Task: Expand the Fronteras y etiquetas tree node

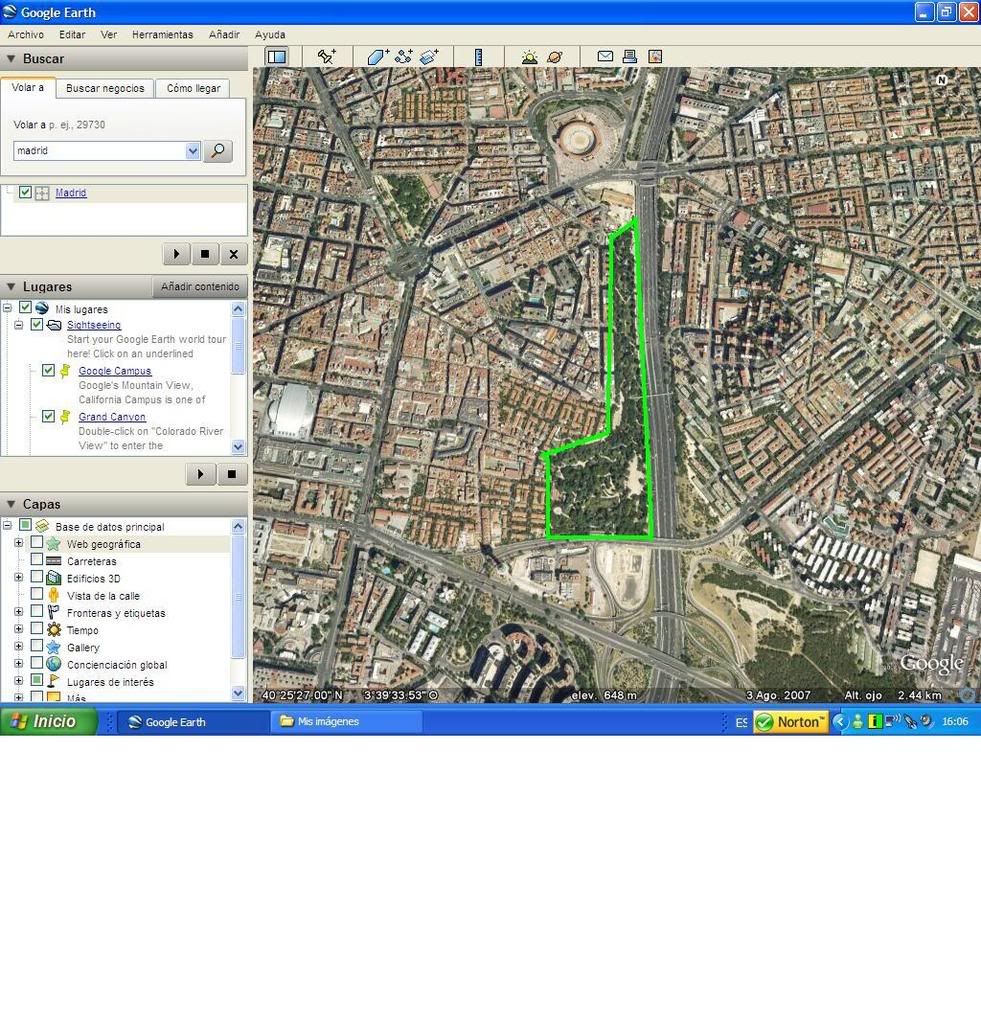Action: tap(18, 612)
